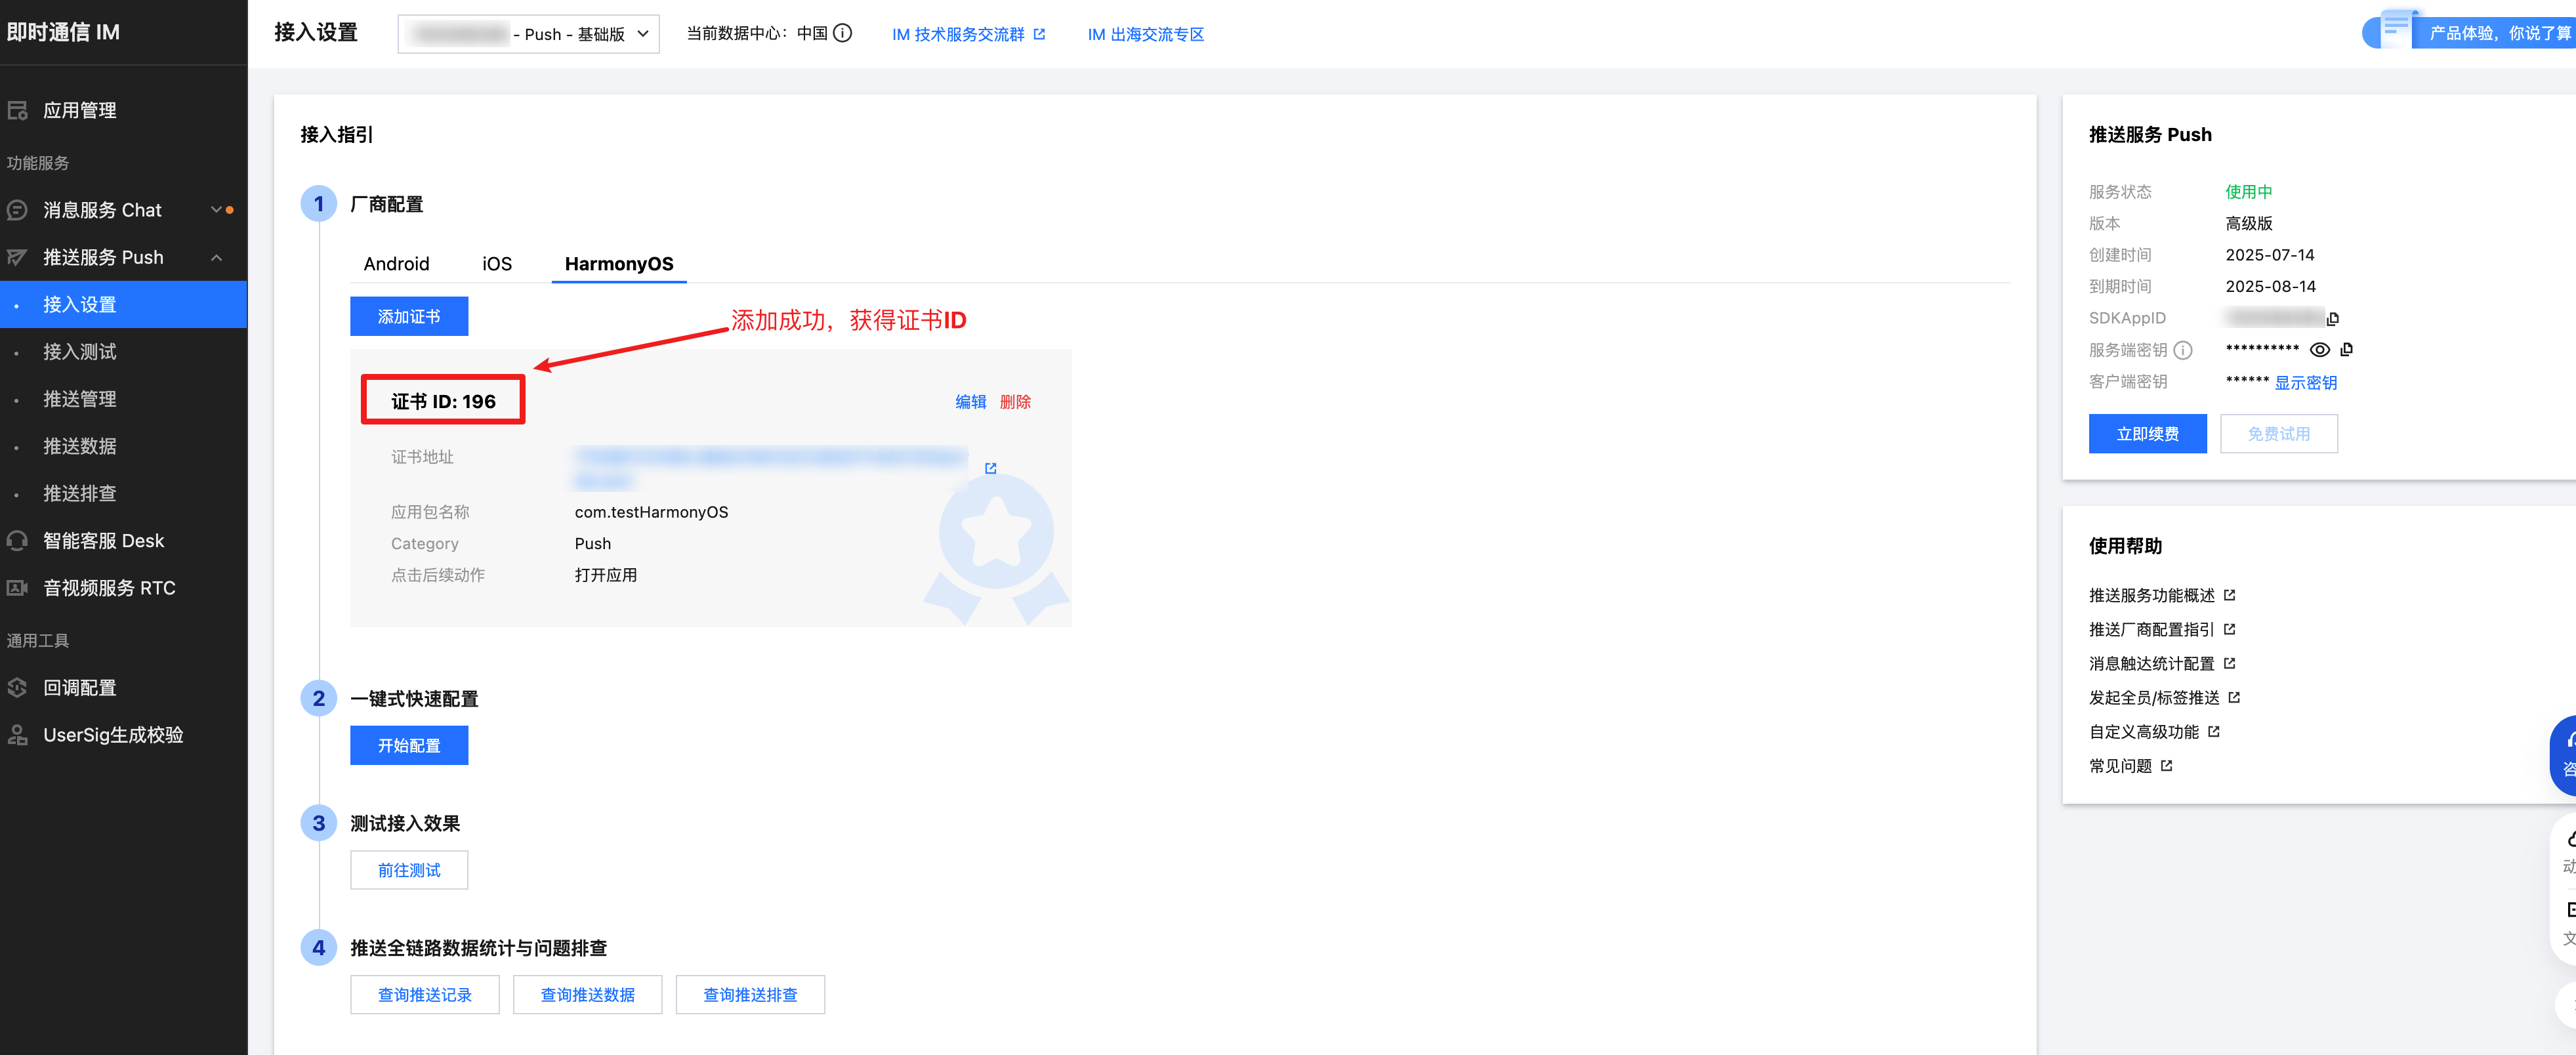2576x1055 pixels.
Task: Open certificate address external link icon
Action: (990, 468)
